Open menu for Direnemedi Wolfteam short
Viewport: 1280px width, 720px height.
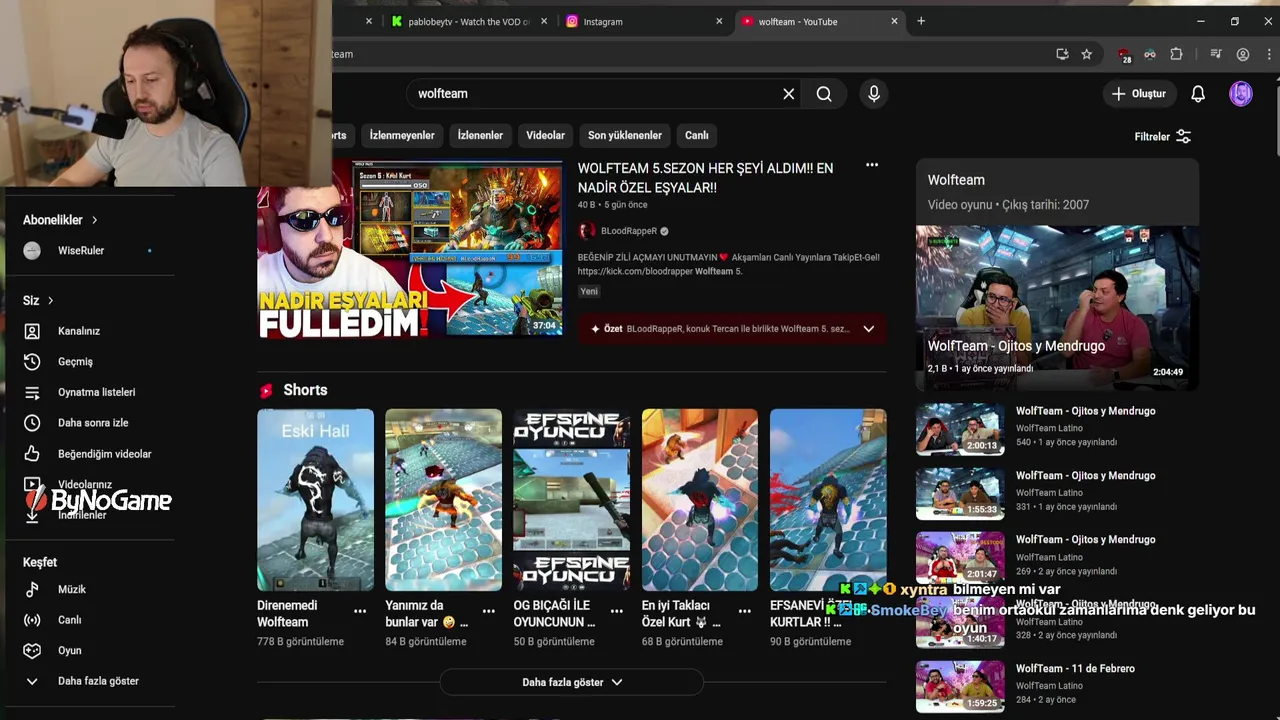[360, 611]
